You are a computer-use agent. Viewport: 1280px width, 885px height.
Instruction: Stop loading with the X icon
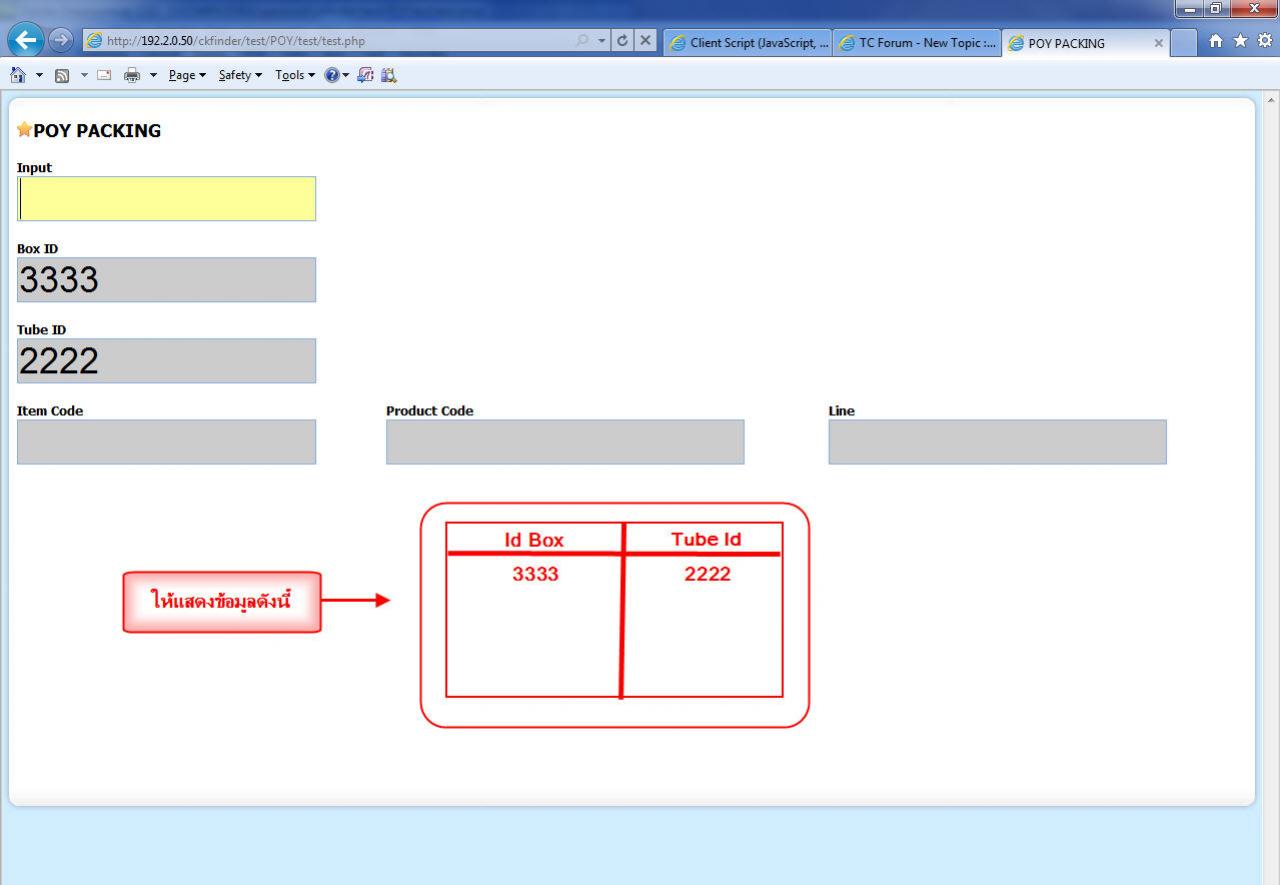[646, 41]
